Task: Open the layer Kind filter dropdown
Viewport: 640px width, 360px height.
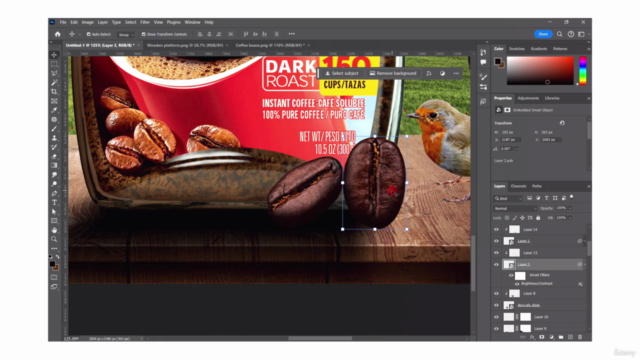Action: tap(508, 198)
